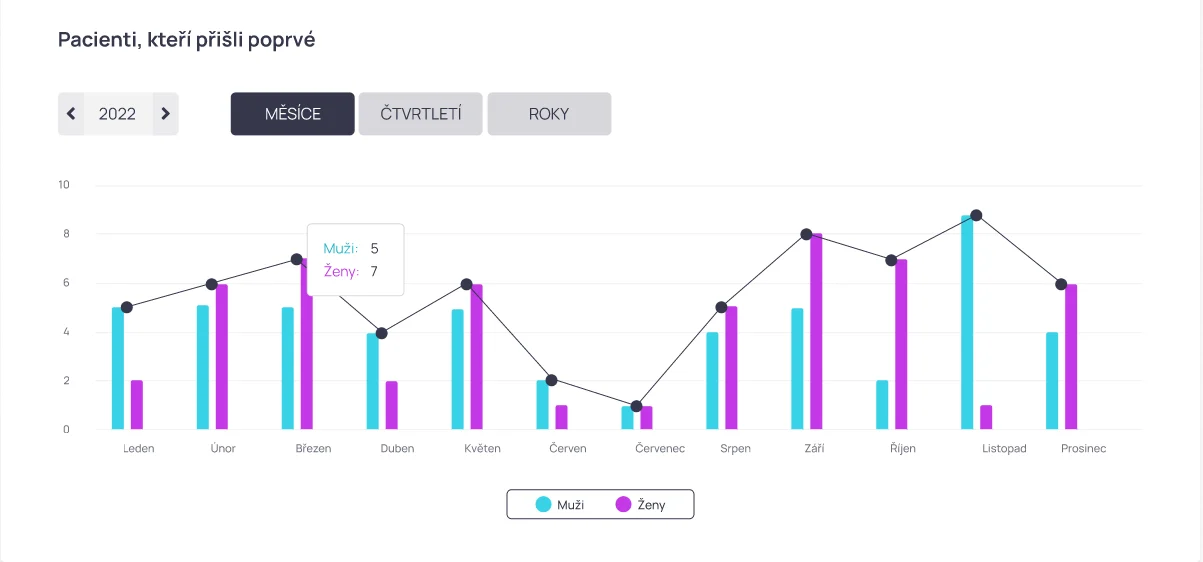Select the MĚSÍCE tab

[293, 114]
